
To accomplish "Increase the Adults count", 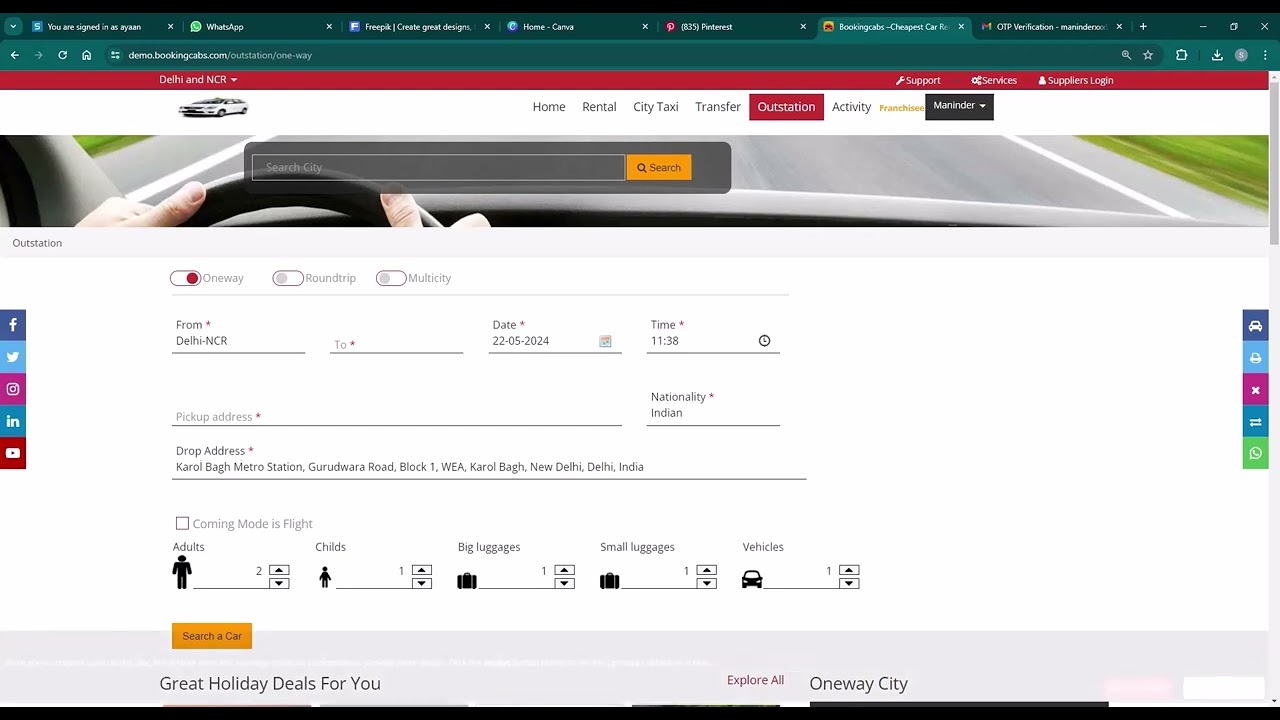I will (x=279, y=570).
